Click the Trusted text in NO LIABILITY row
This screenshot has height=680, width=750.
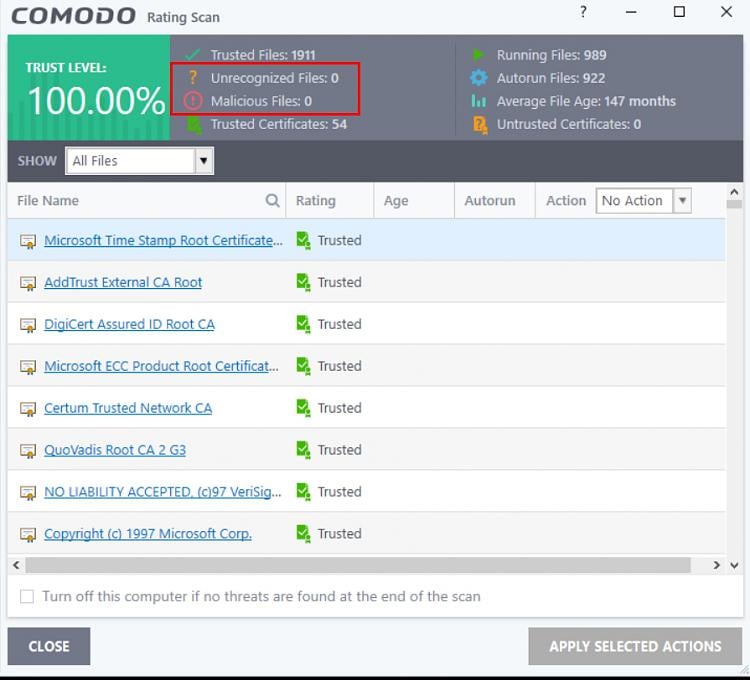(340, 492)
